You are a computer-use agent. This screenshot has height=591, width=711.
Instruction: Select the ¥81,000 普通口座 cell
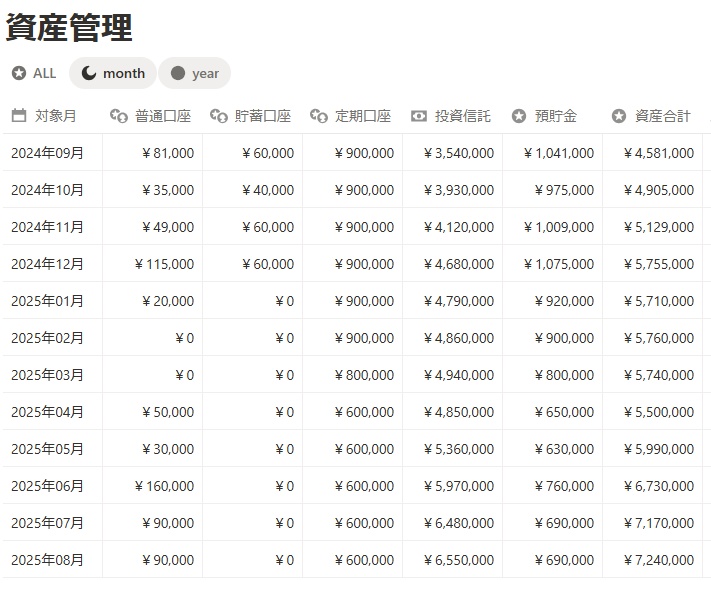152,153
